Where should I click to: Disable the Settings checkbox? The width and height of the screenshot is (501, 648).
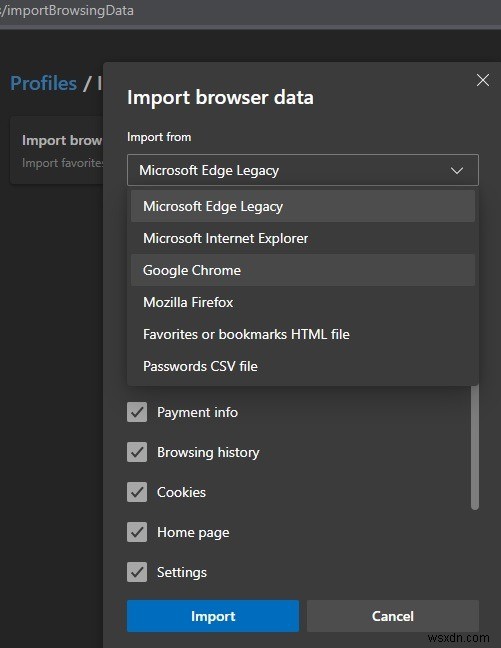137,572
